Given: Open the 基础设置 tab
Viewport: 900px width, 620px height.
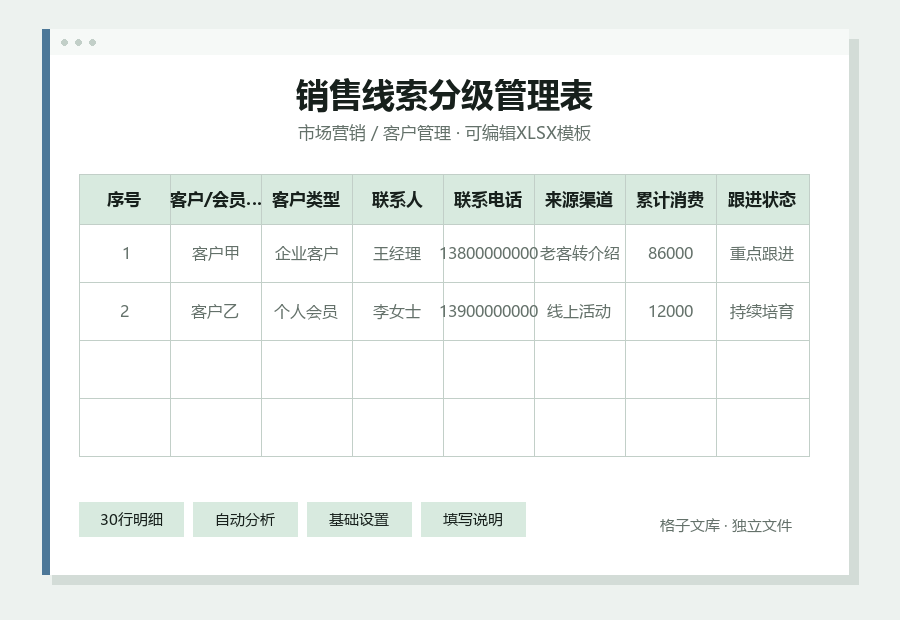Looking at the screenshot, I should (359, 520).
